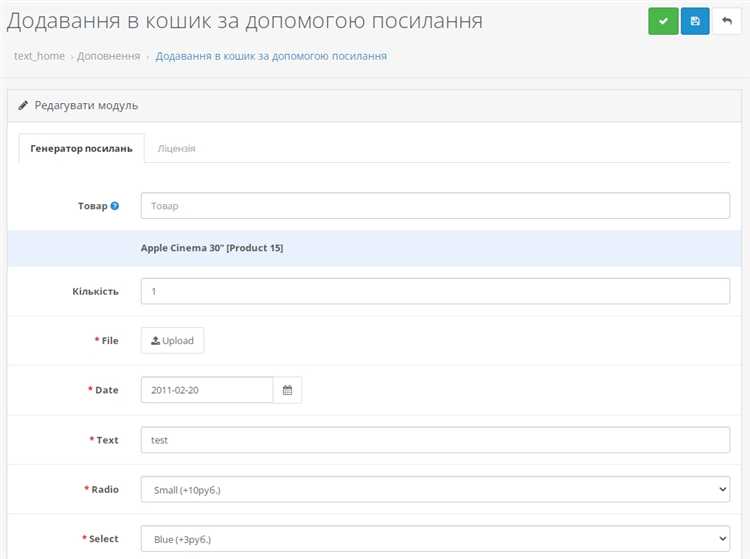
Task: Select the Генератор посилань tab
Action: pyautogui.click(x=81, y=148)
